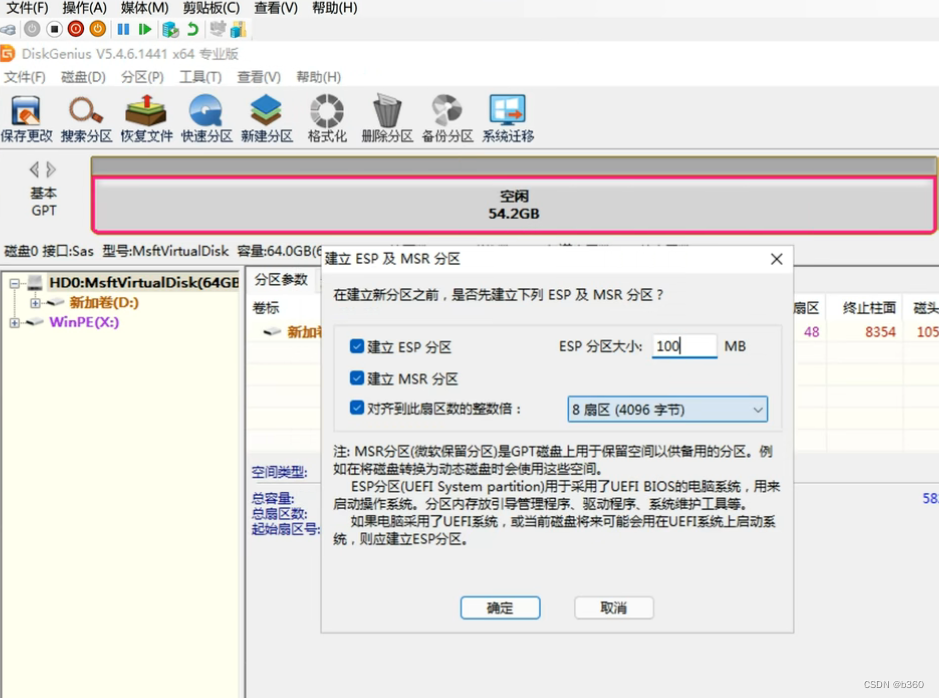Open the 操作(A) menu
The width and height of the screenshot is (939, 698).
(84, 8)
